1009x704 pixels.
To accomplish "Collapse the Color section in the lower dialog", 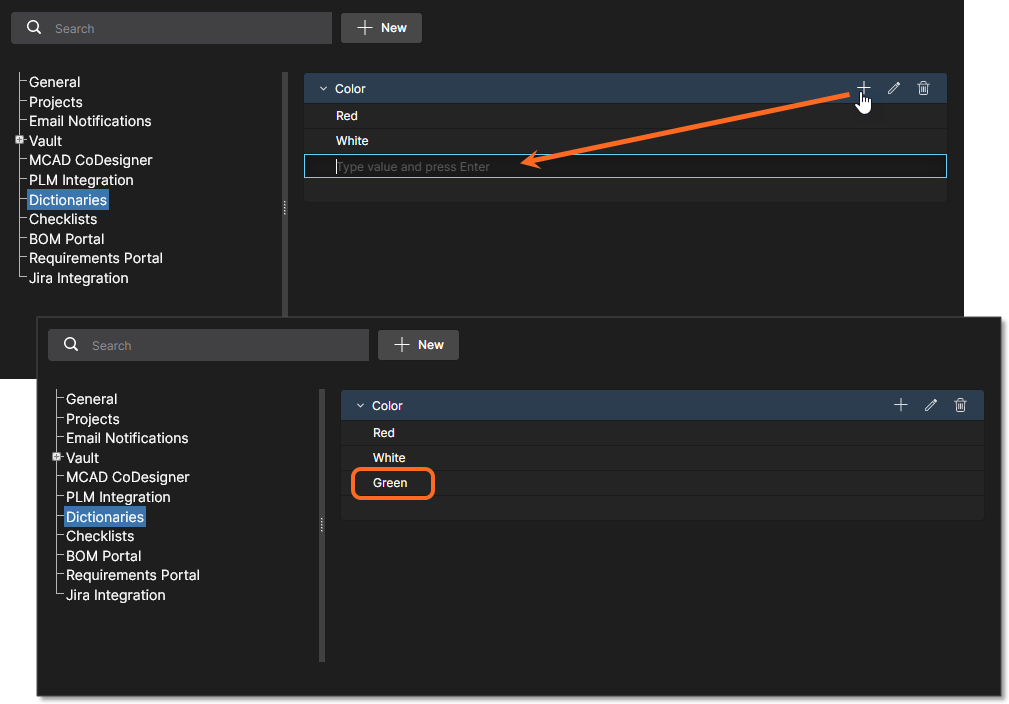I will coord(360,405).
